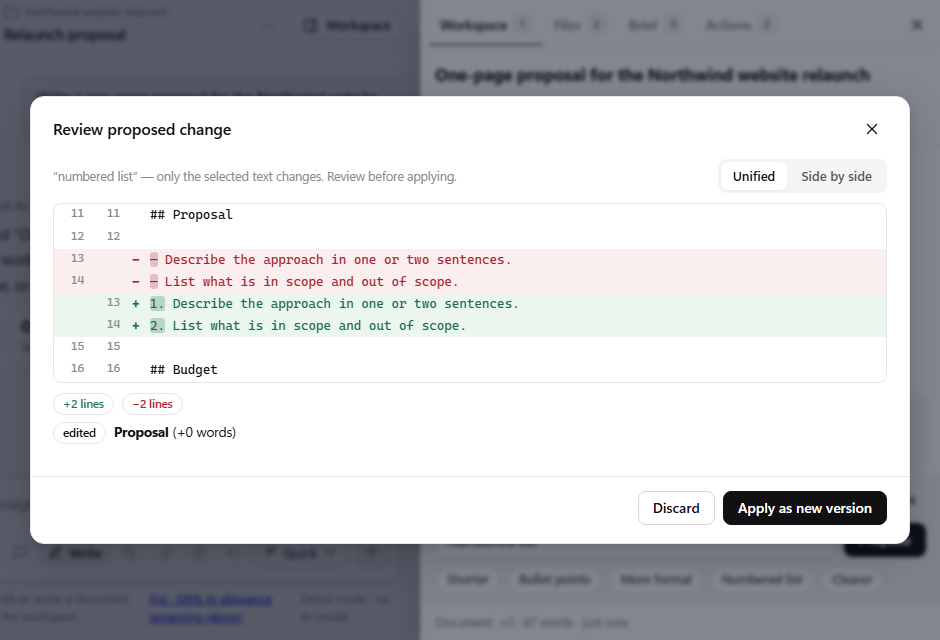Click the '## Proposal' diff line
The height and width of the screenshot is (640, 940).
469,215
